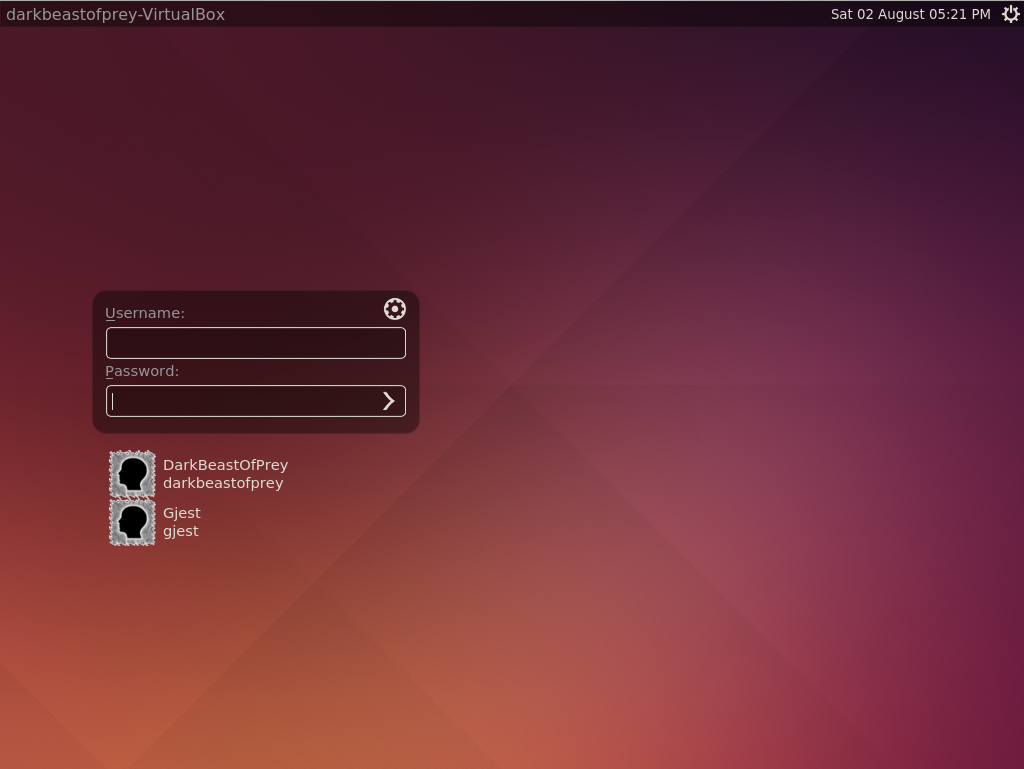Open the power shutdown menu icon

[x=1010, y=14]
